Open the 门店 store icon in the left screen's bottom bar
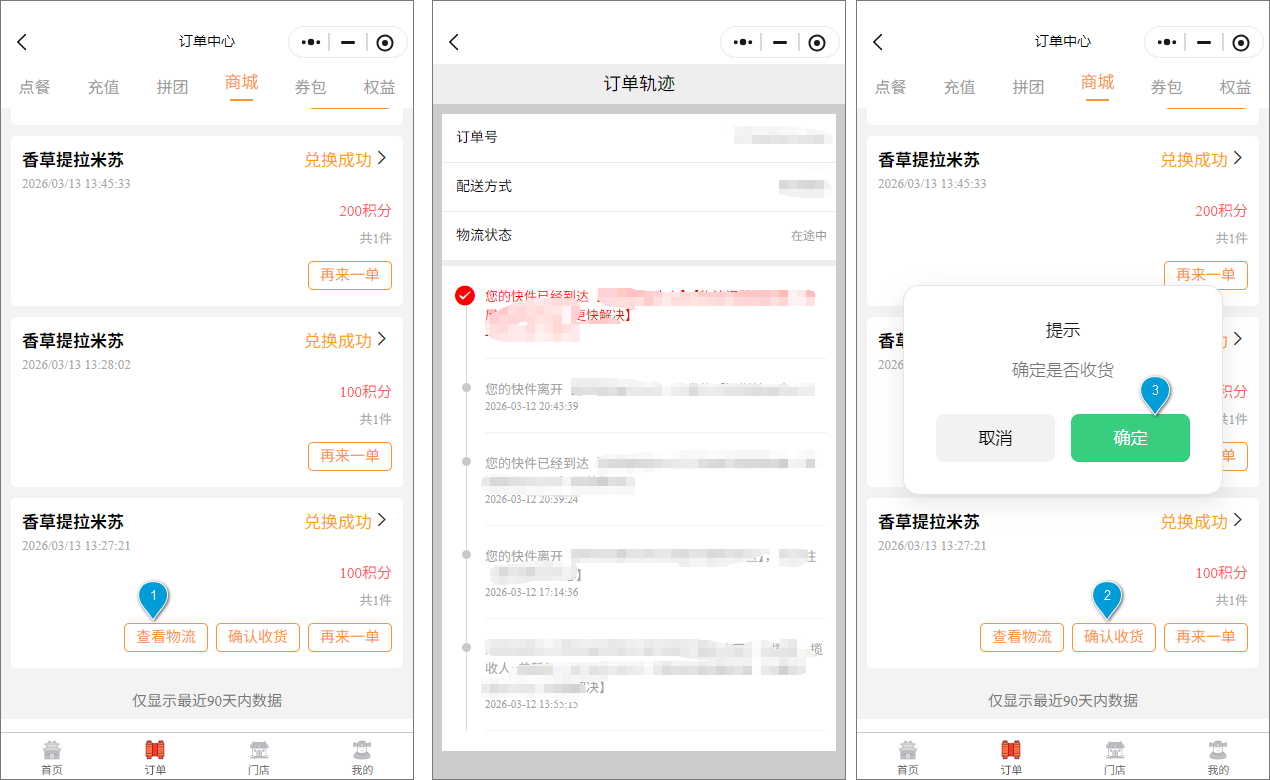1270x780 pixels. 259,756
